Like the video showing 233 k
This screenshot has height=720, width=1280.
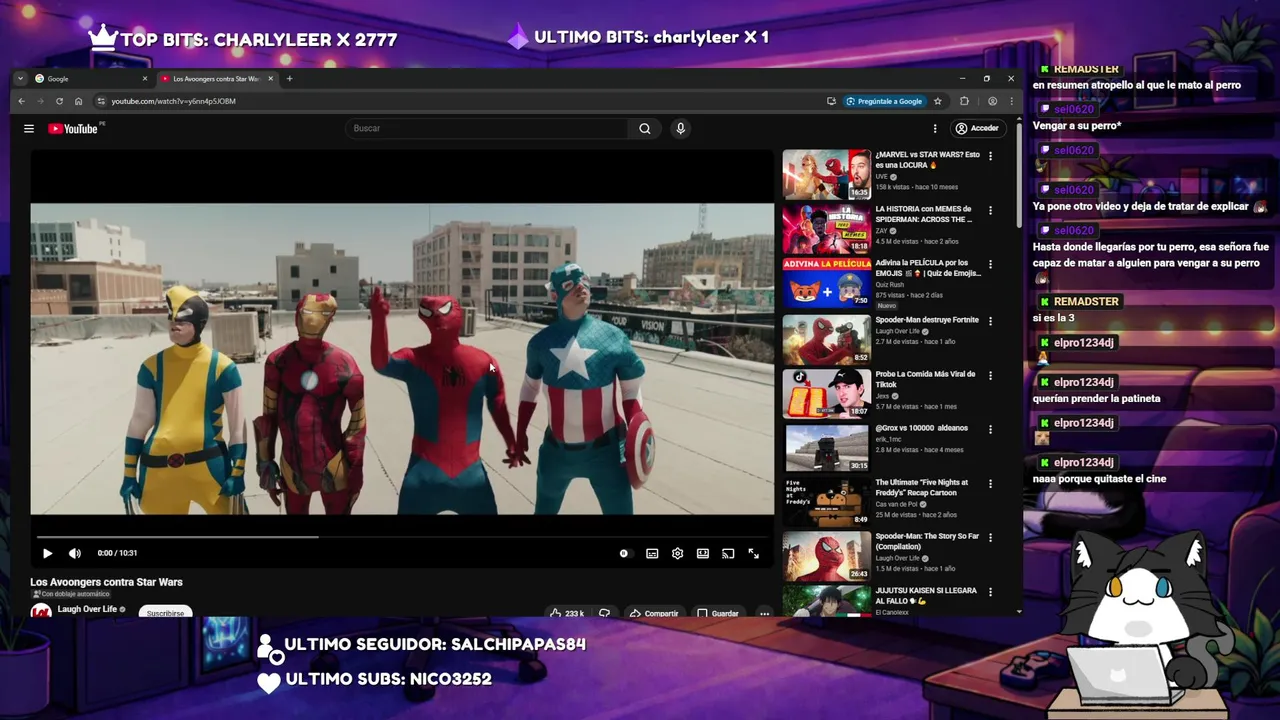[566, 613]
